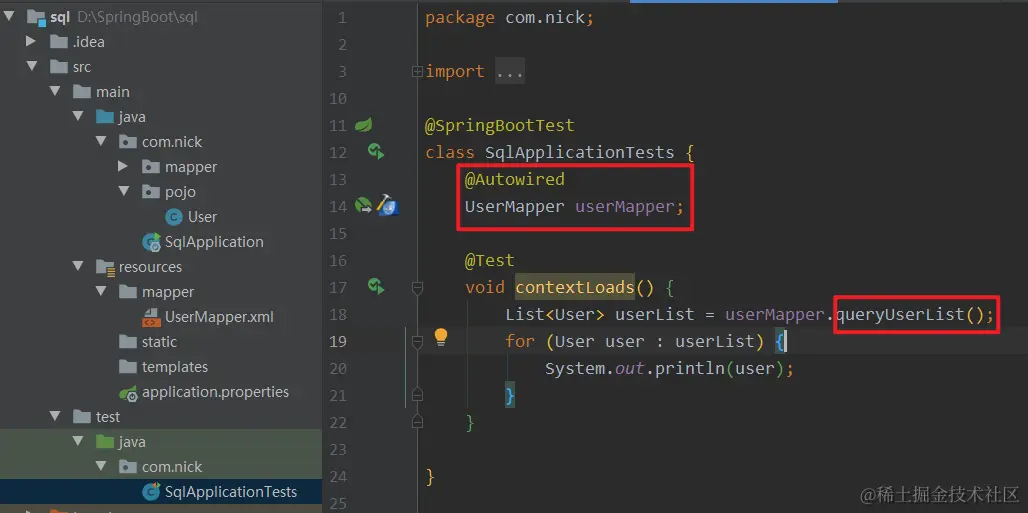Click the sql project module icon
Screen dimensions: 1028x513
click(35, 16)
